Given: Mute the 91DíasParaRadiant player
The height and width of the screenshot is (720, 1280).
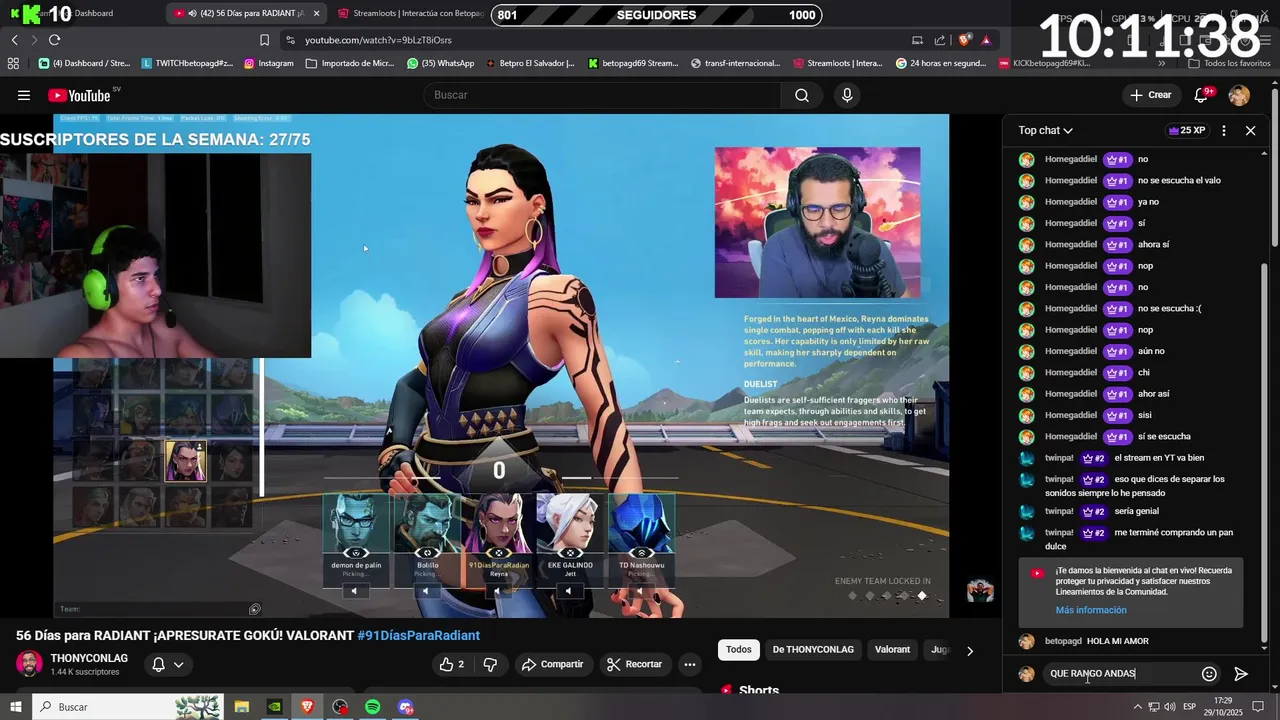Looking at the screenshot, I should [x=497, y=591].
